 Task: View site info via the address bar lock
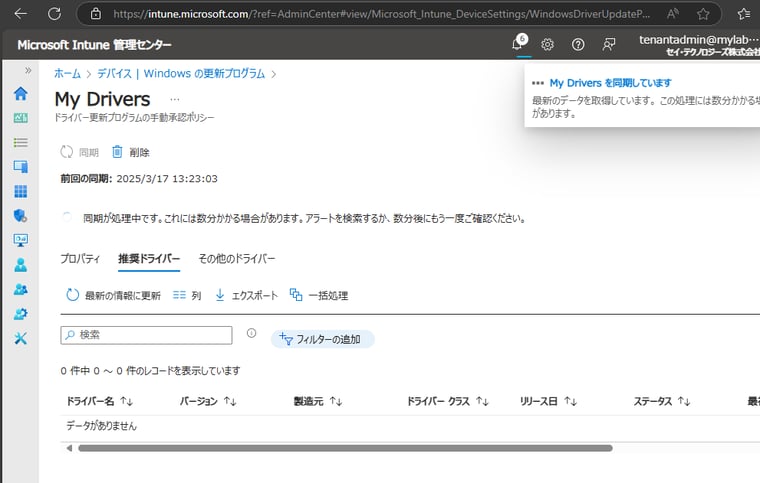[96, 14]
